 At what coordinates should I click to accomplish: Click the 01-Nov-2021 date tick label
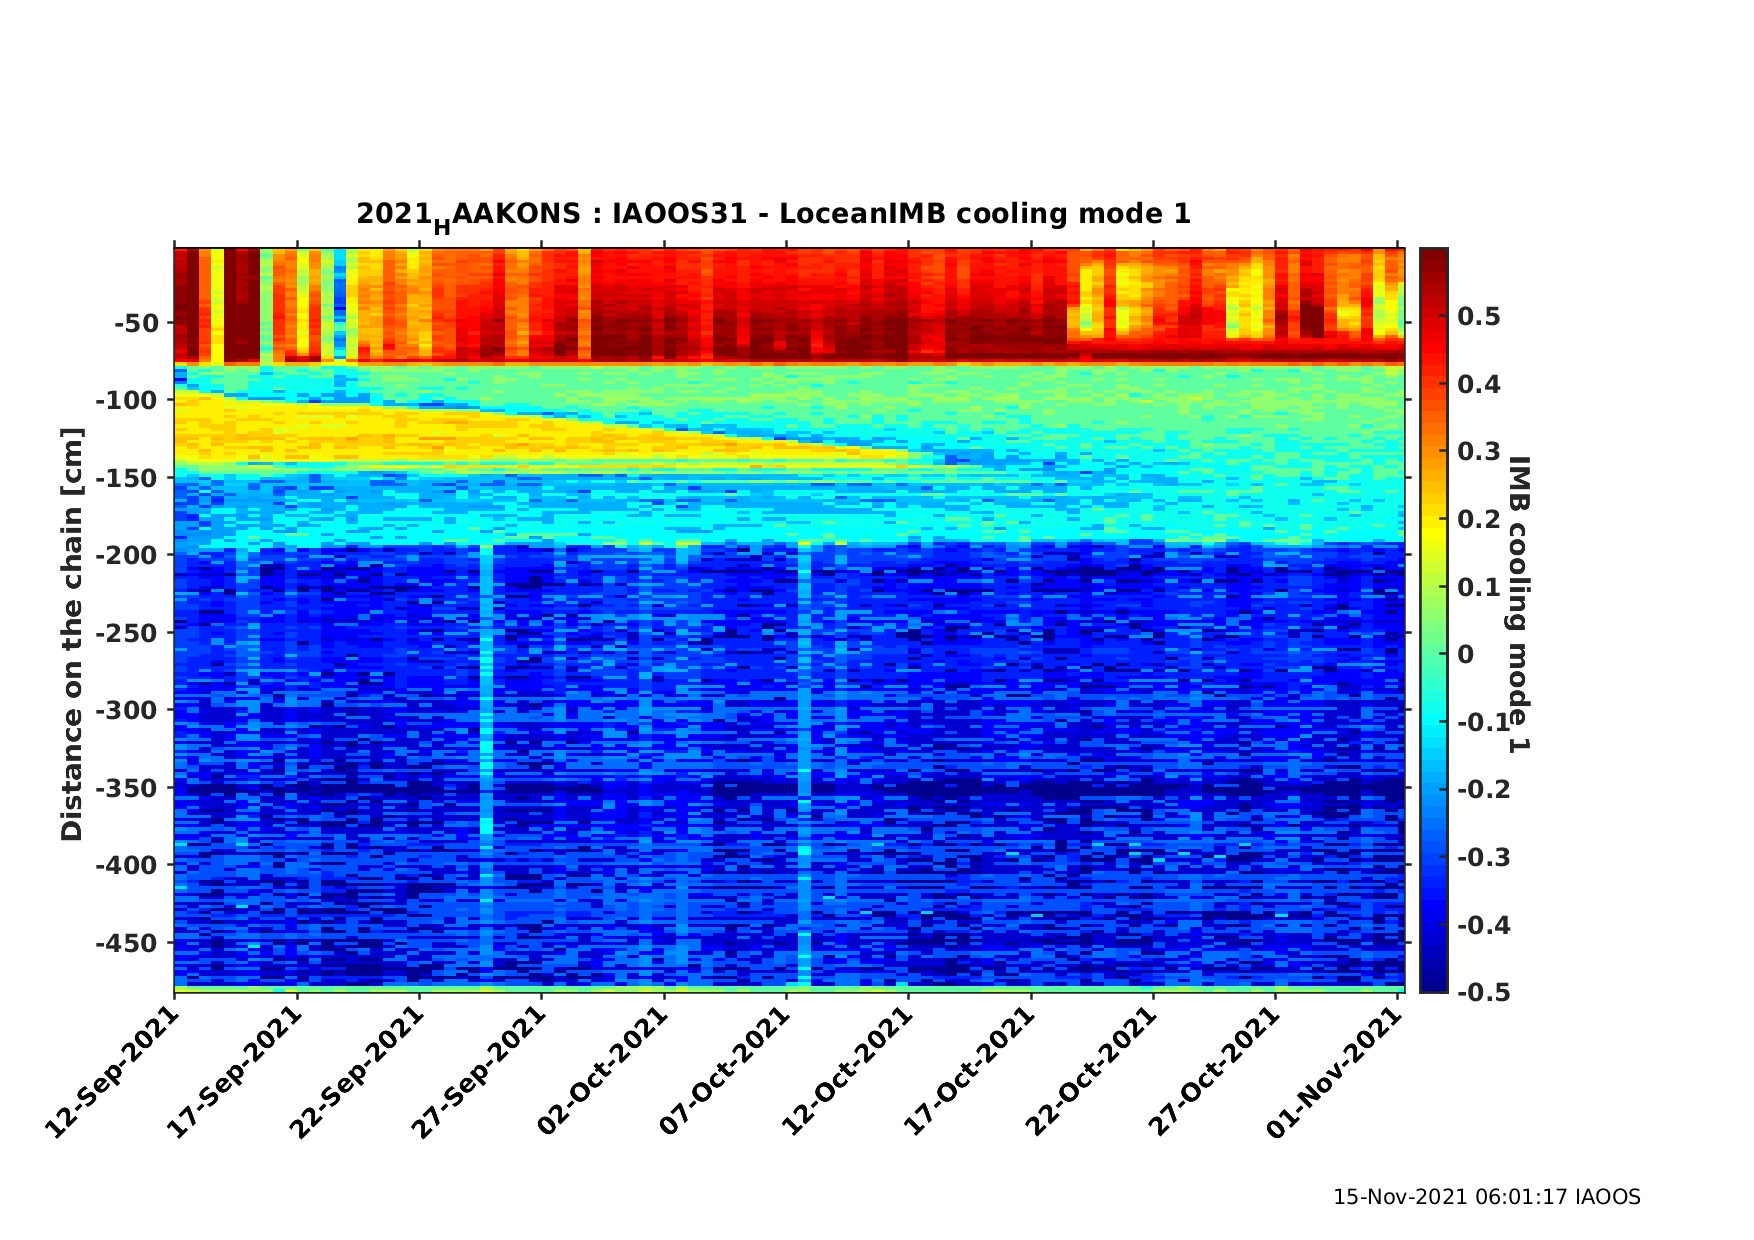(1335, 1071)
